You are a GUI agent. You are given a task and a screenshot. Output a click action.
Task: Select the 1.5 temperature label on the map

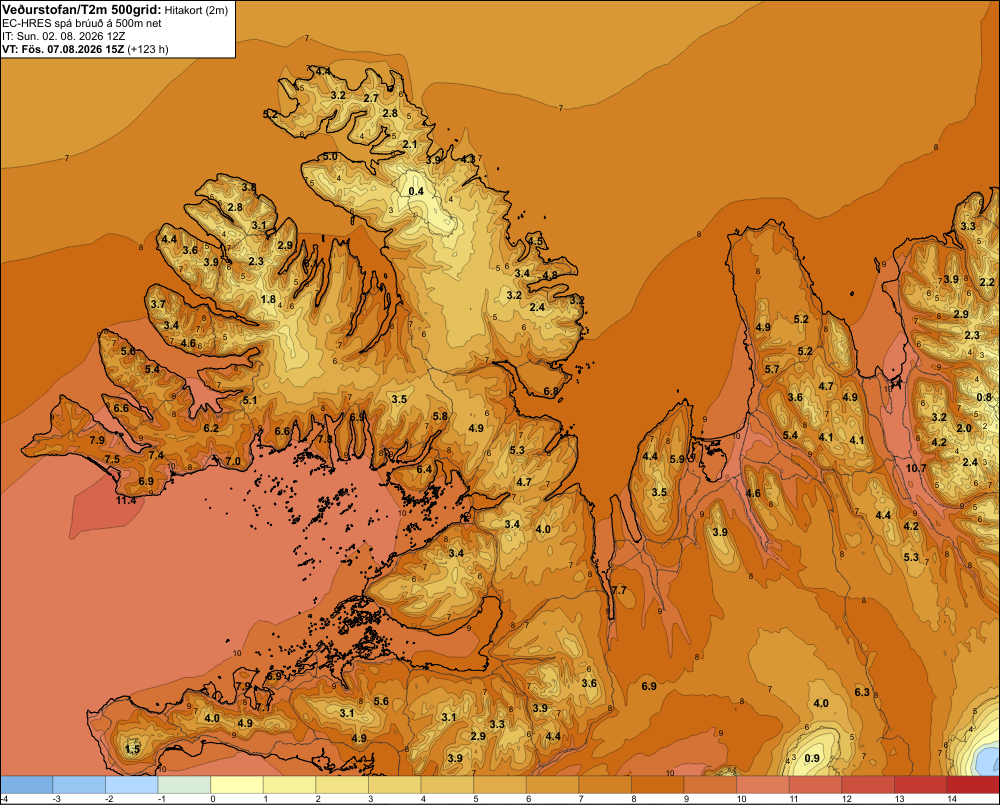tap(133, 749)
